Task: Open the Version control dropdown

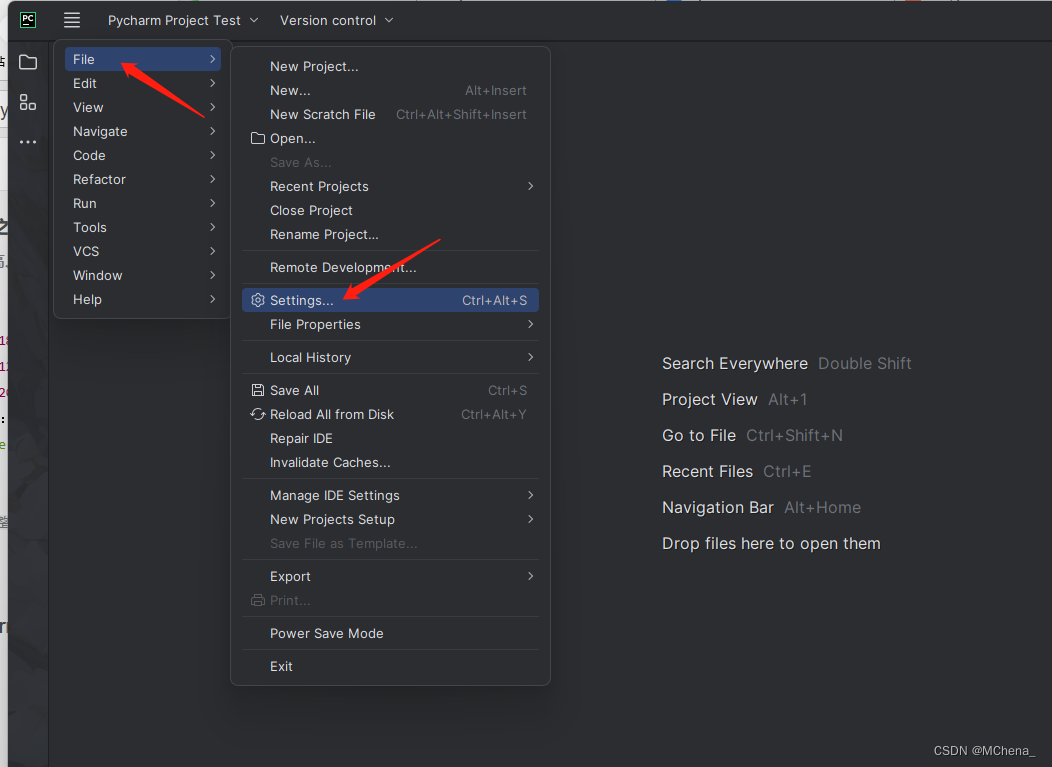Action: coord(336,20)
